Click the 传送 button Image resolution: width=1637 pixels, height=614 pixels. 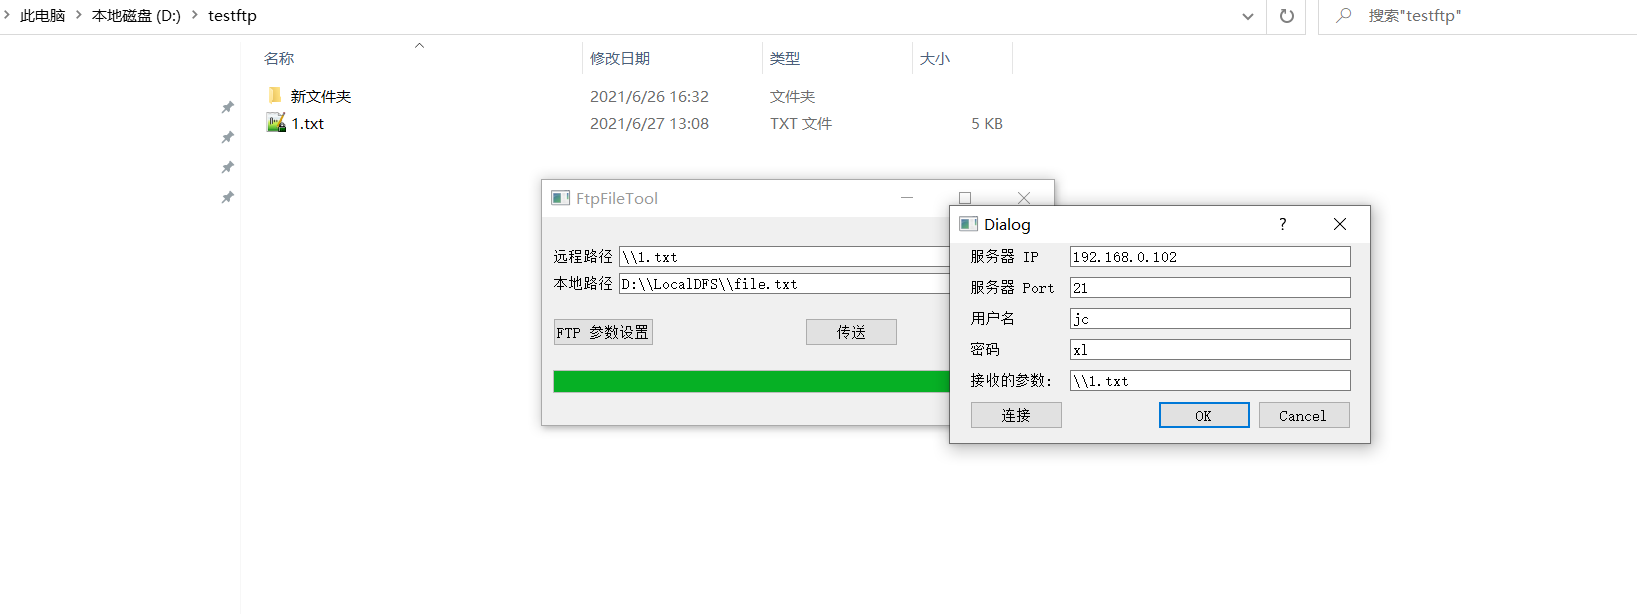851,332
